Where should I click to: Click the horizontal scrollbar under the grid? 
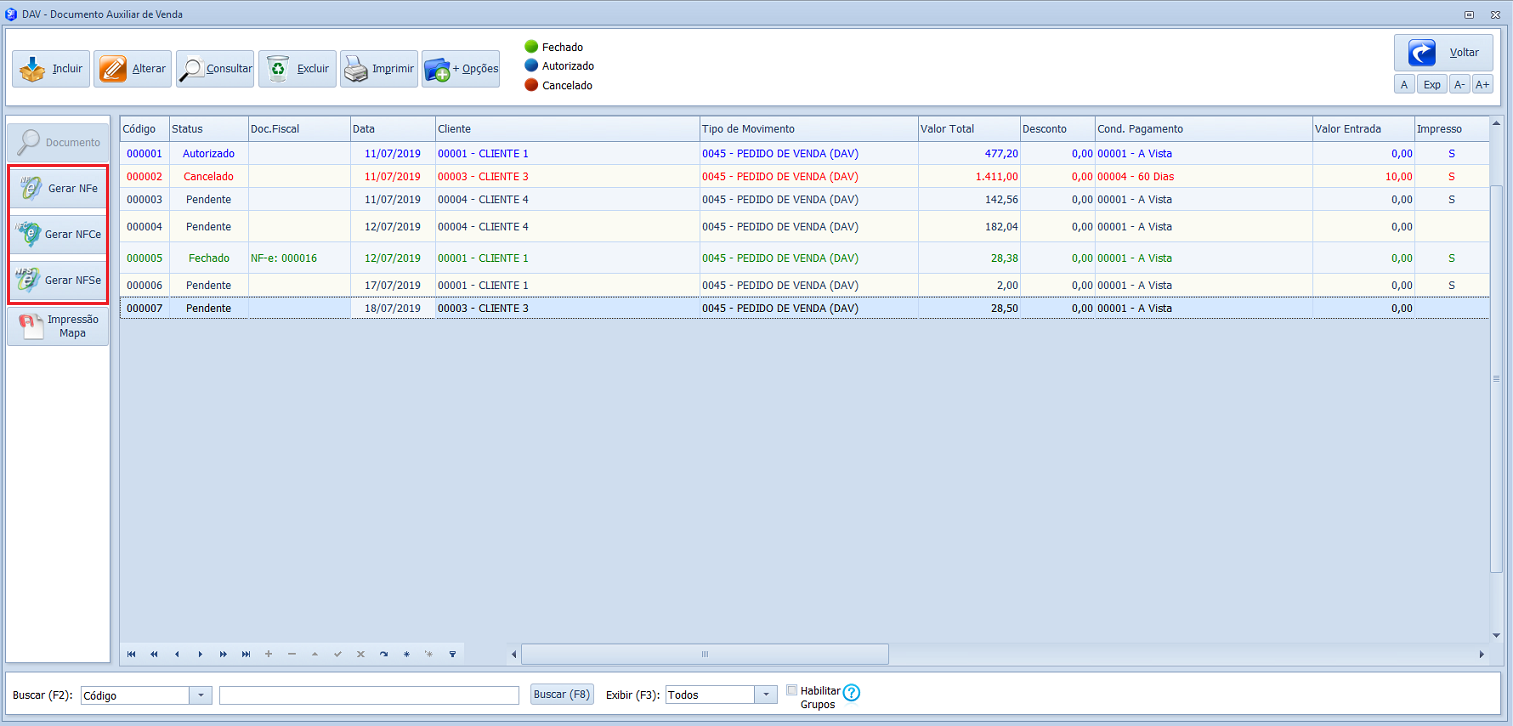(x=704, y=654)
